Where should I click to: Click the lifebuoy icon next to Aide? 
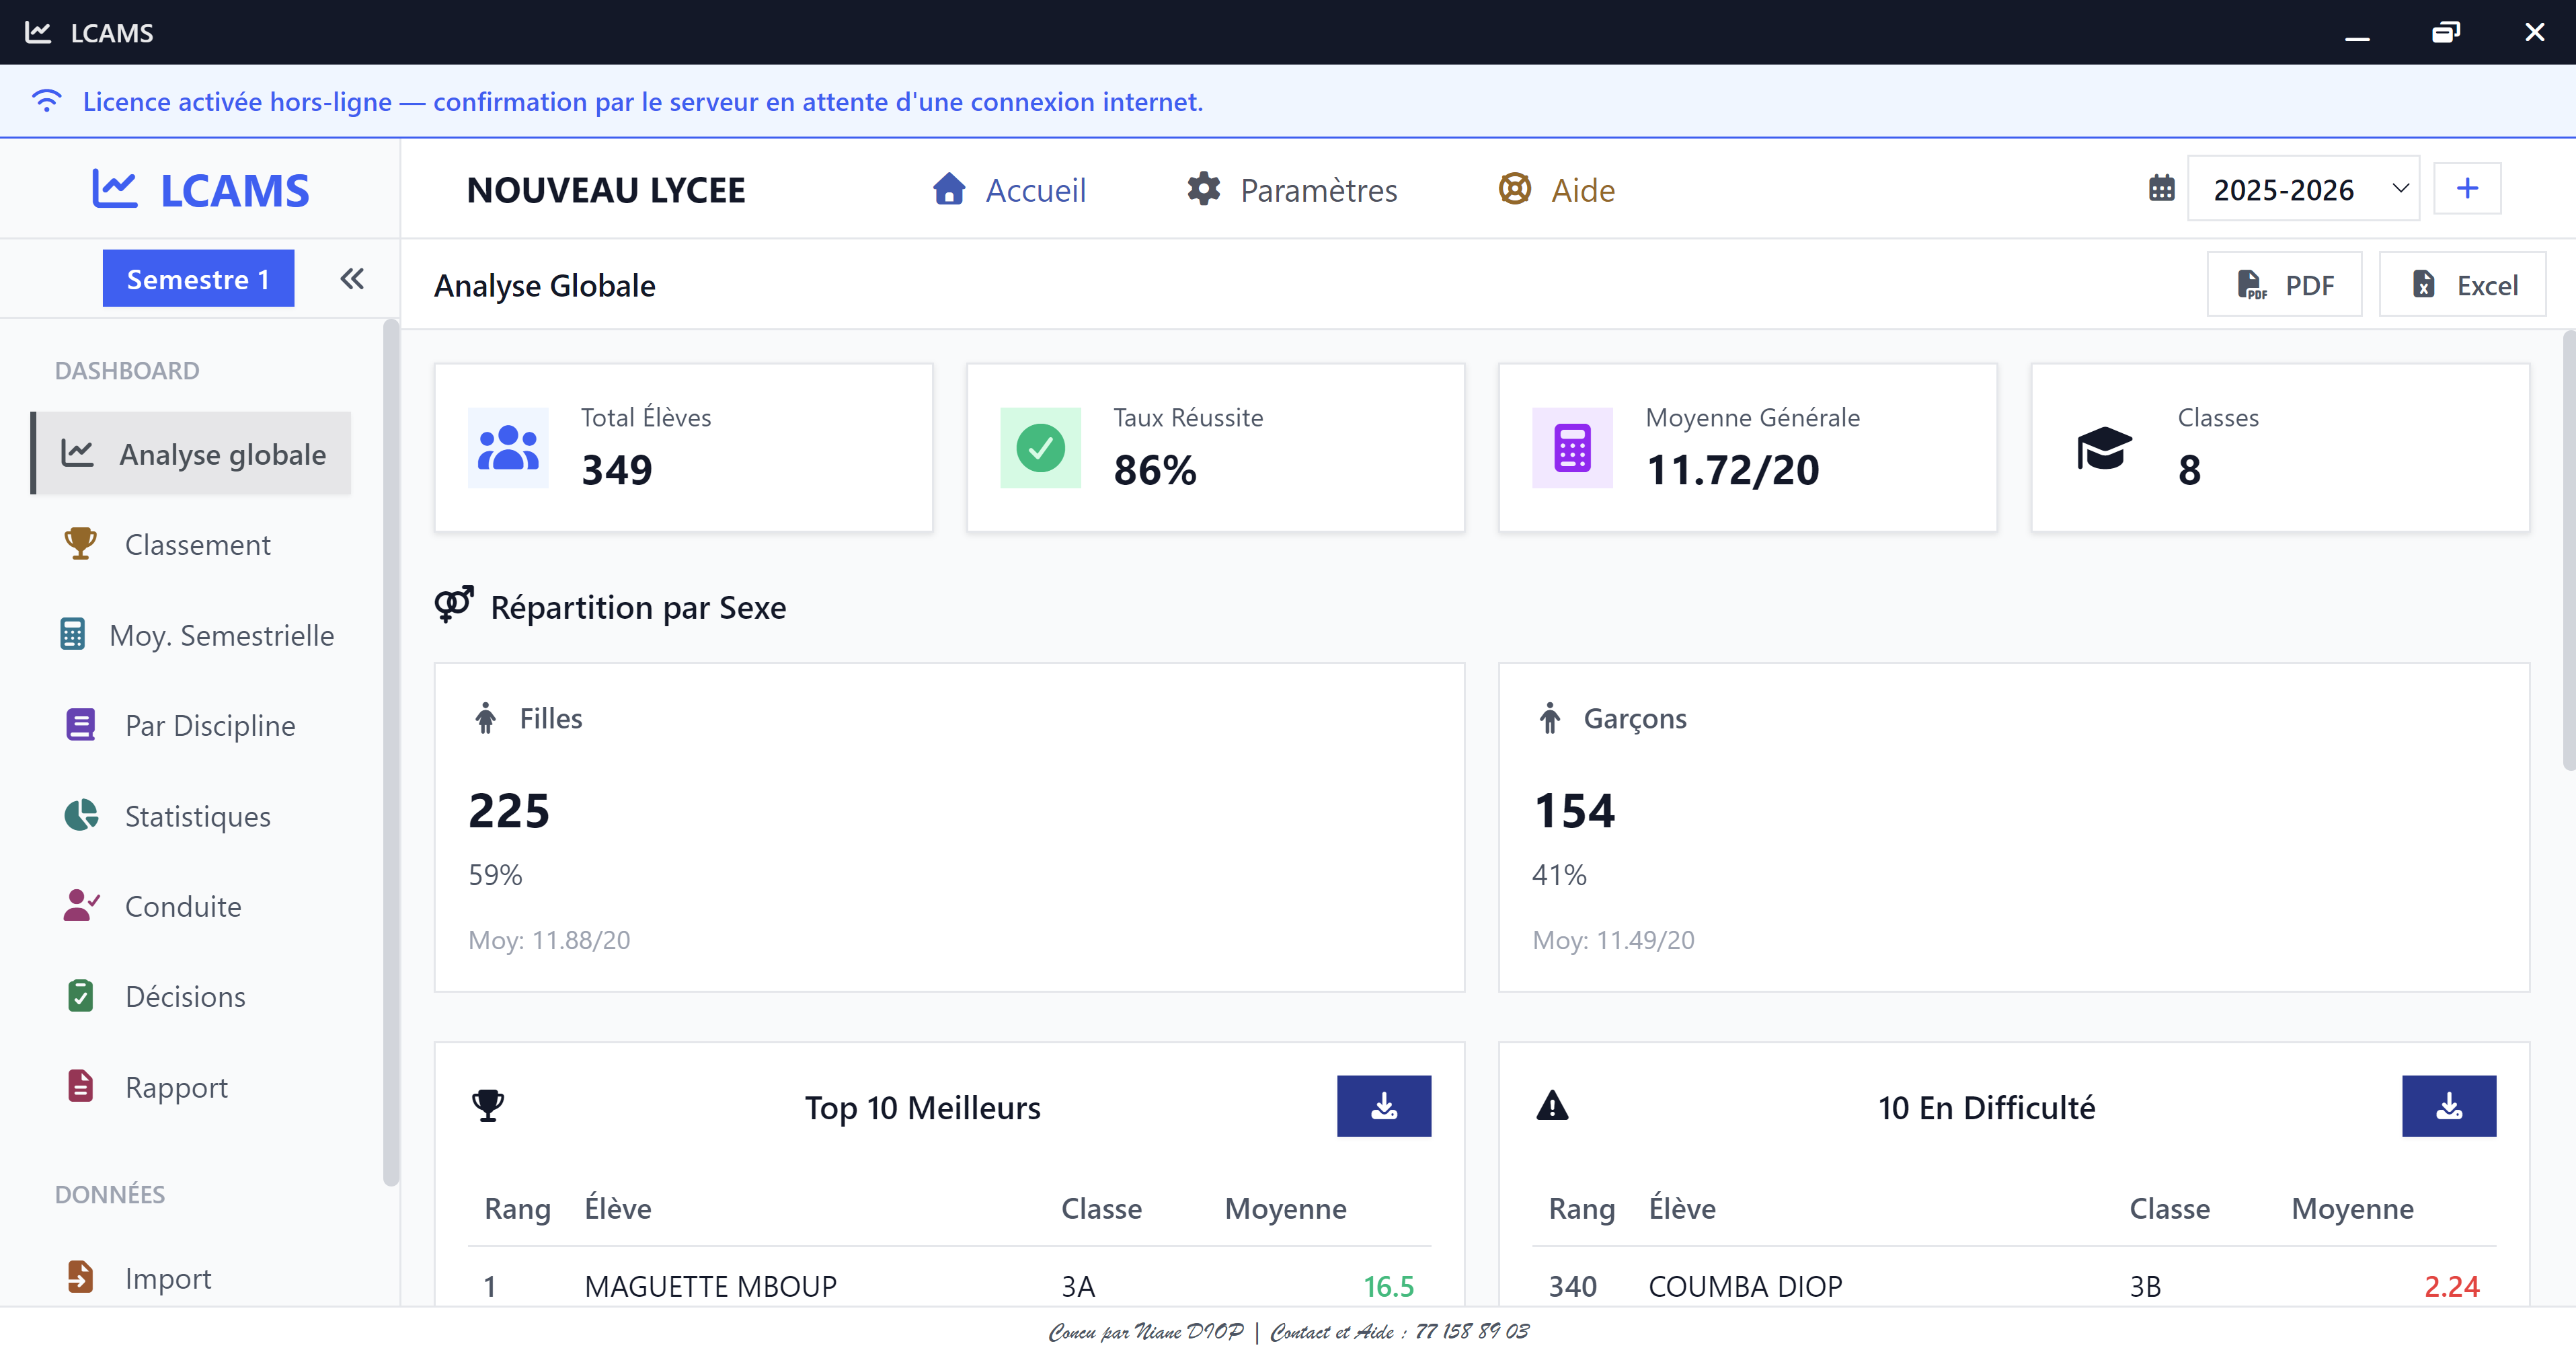tap(1514, 189)
